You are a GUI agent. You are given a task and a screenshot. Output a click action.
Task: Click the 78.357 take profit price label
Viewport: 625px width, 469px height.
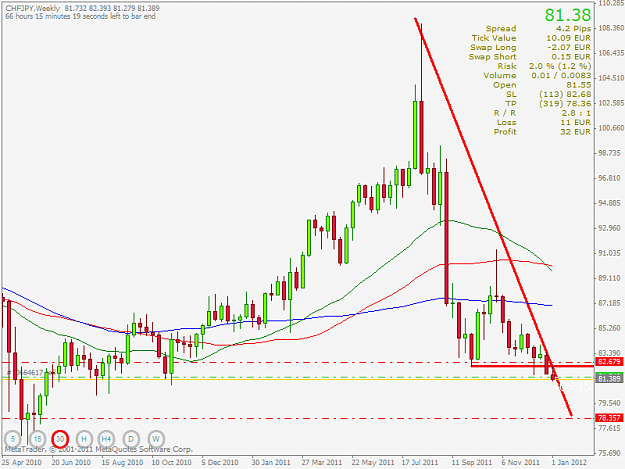pos(609,418)
